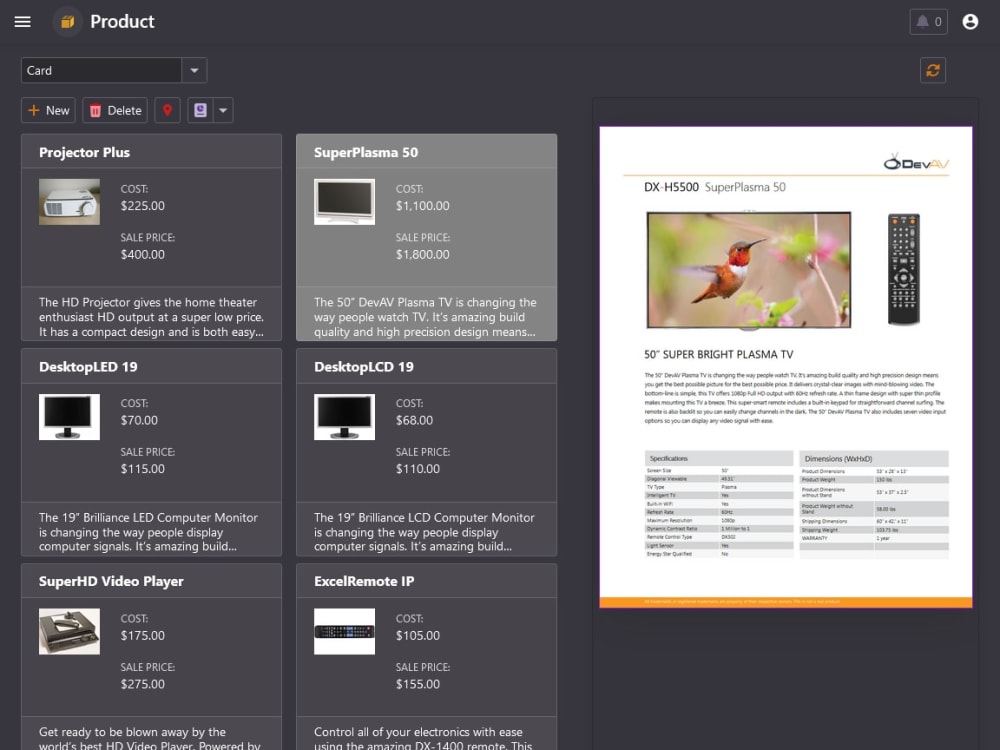Click the $275.00 sale price
Screen dimensions: 1000x750
click(142, 684)
